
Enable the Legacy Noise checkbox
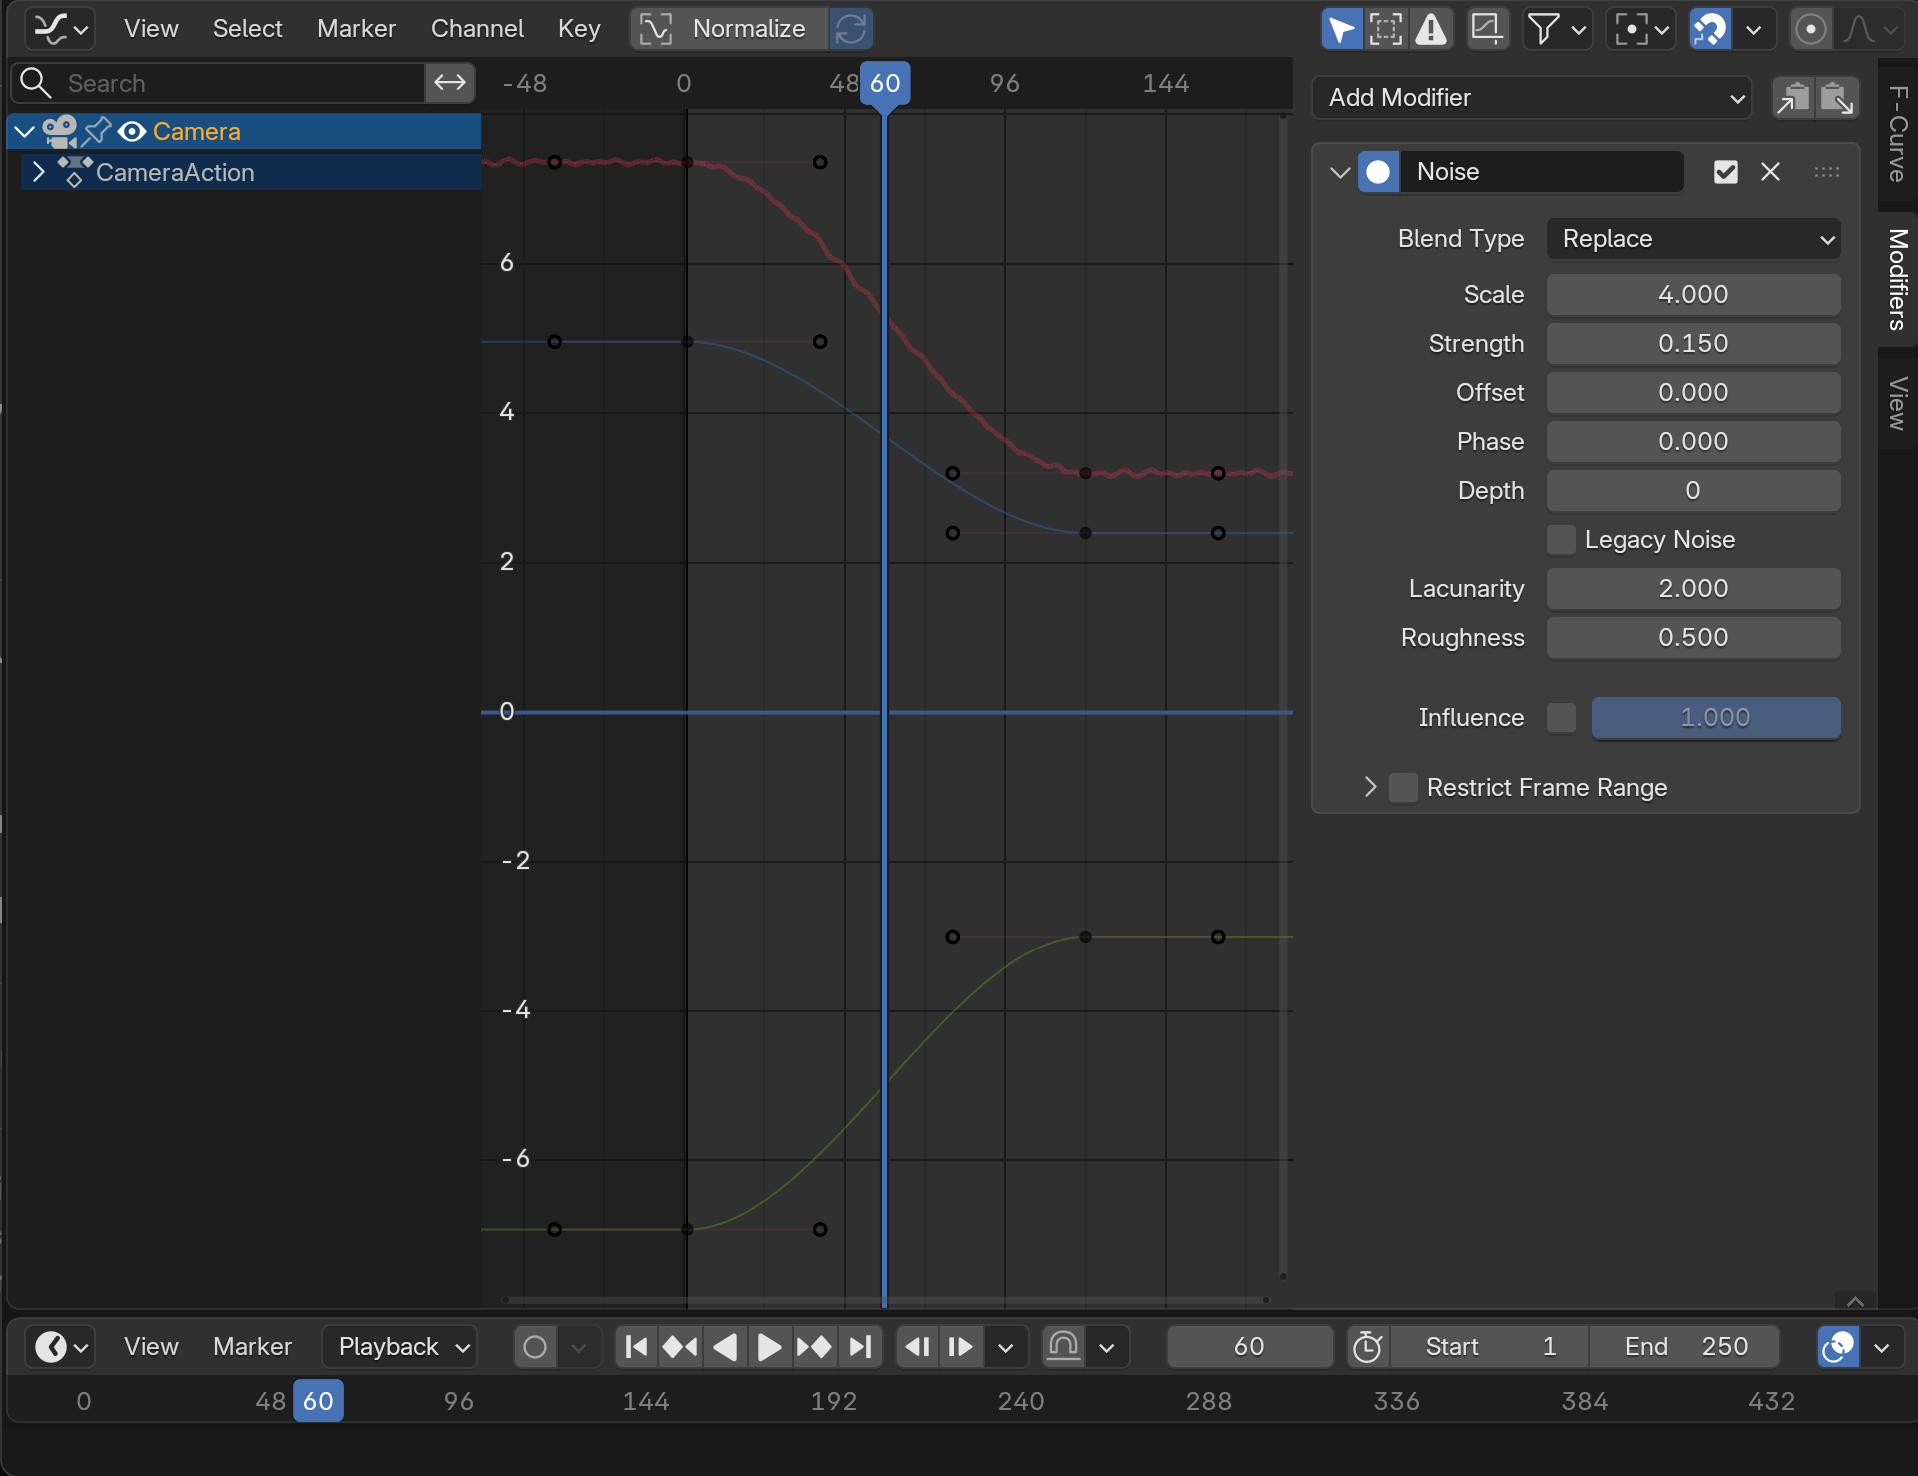1561,540
